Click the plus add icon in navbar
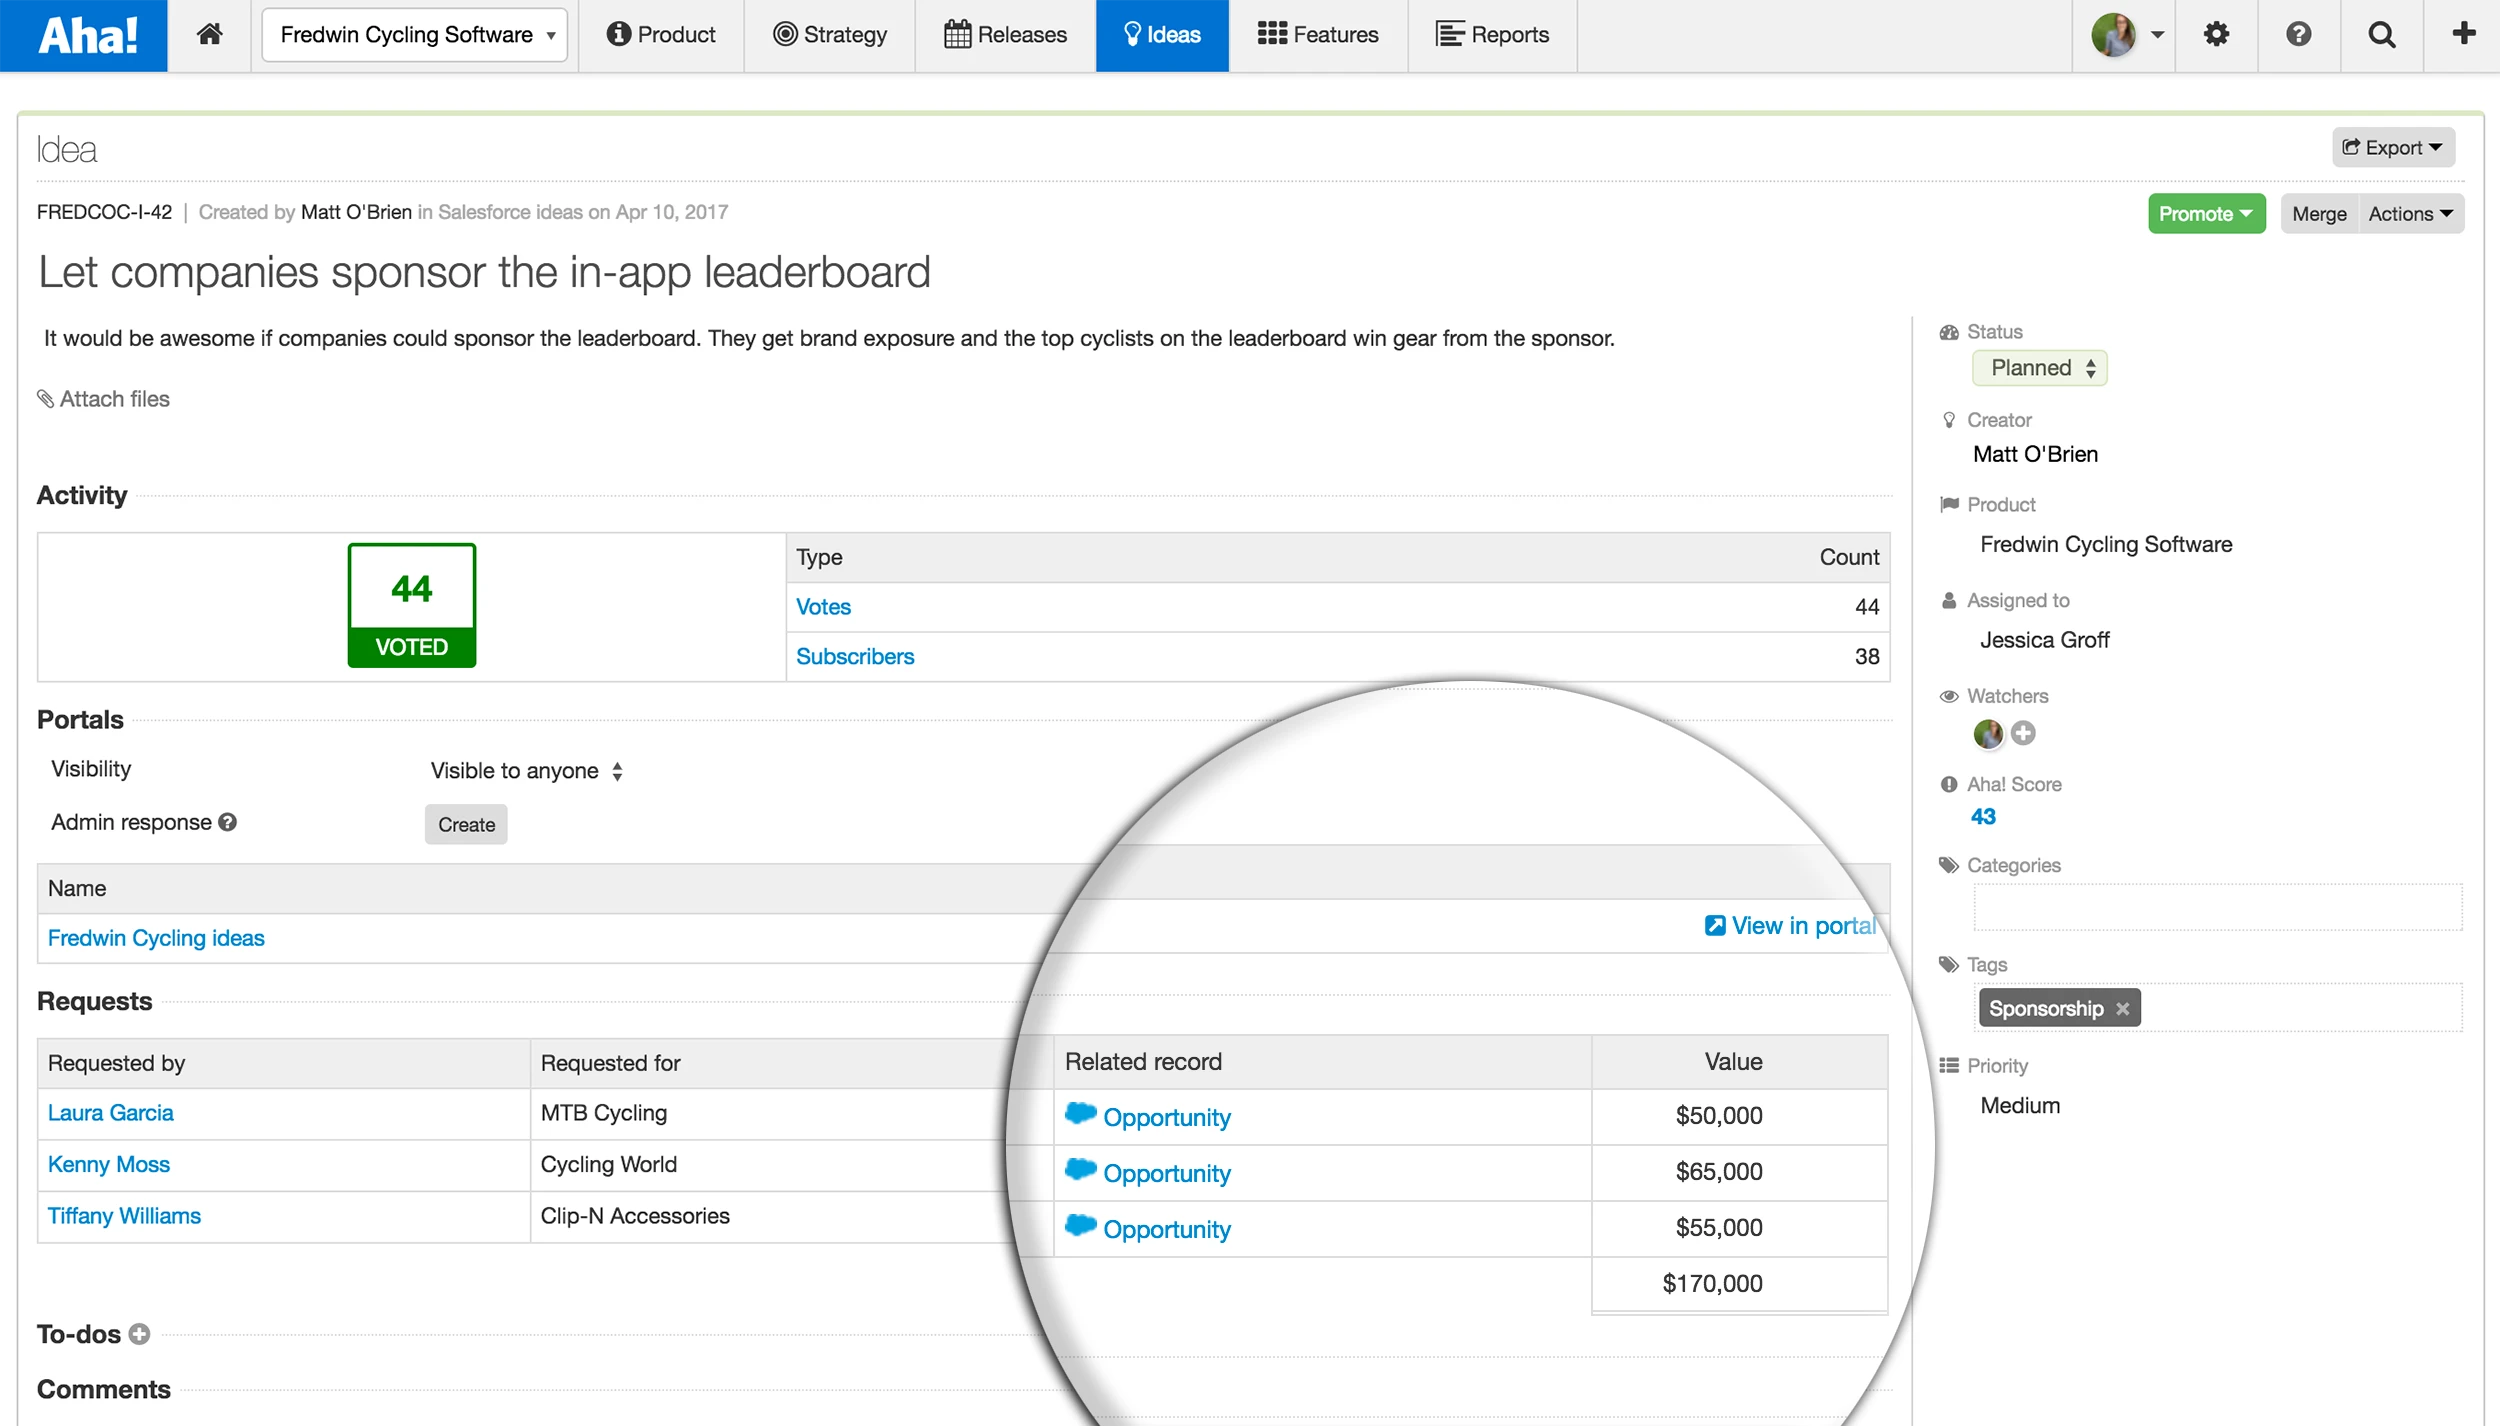The width and height of the screenshot is (2500, 1426). [x=2464, y=35]
